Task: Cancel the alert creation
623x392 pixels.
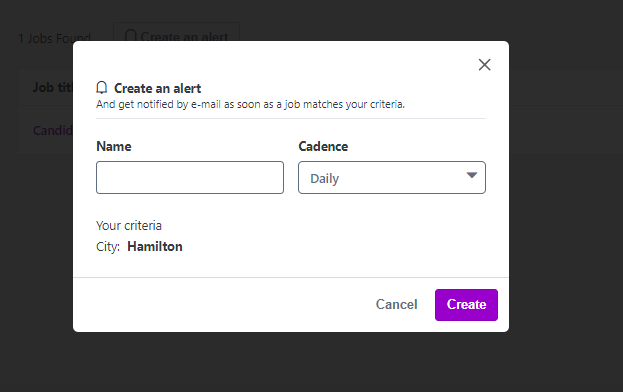Action: click(397, 305)
